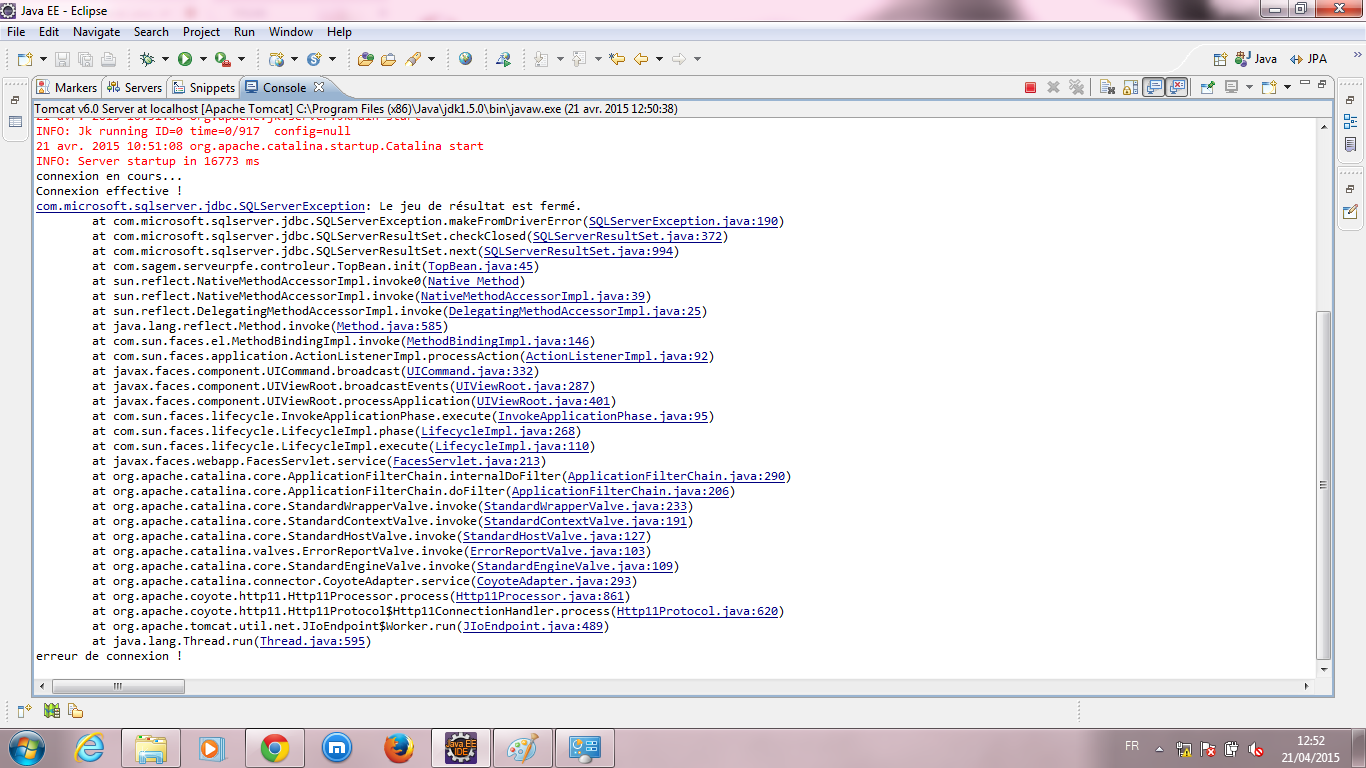Click console horizontal scrollbar thumb
This screenshot has height=768, width=1366.
point(118,686)
